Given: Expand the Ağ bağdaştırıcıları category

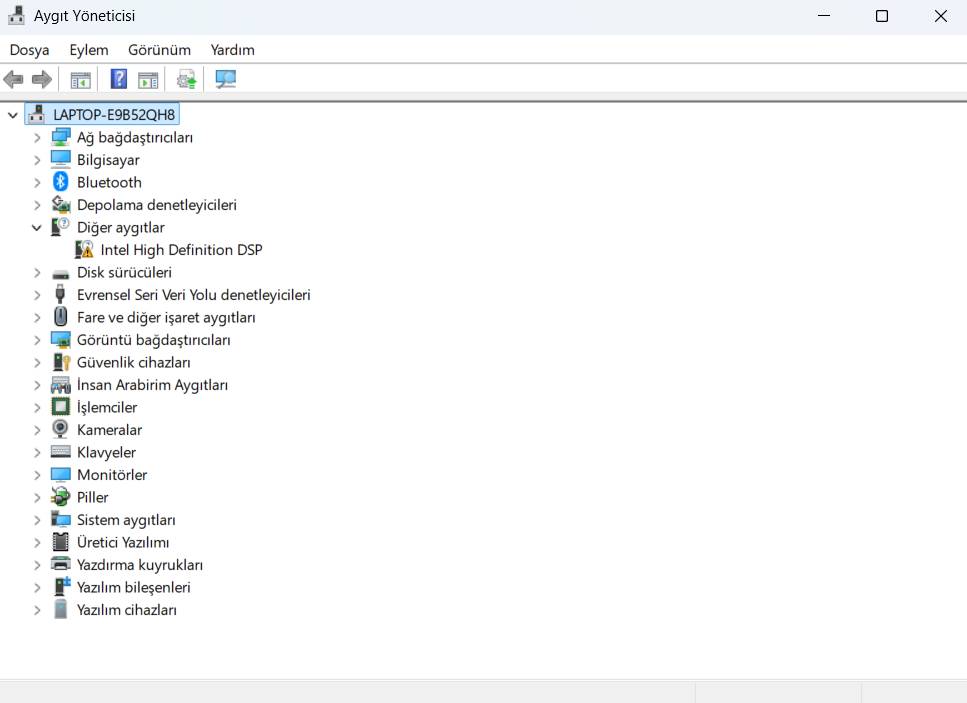Looking at the screenshot, I should 37,138.
